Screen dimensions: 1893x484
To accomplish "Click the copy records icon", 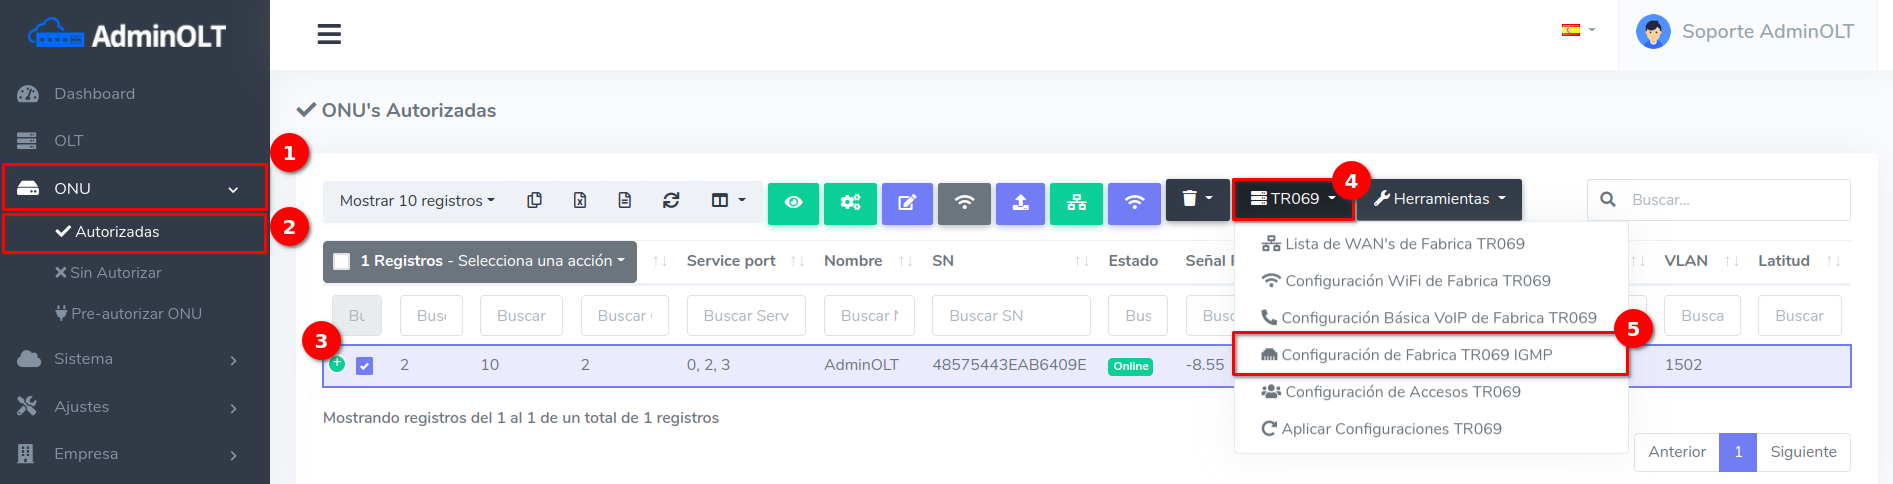I will click(535, 201).
